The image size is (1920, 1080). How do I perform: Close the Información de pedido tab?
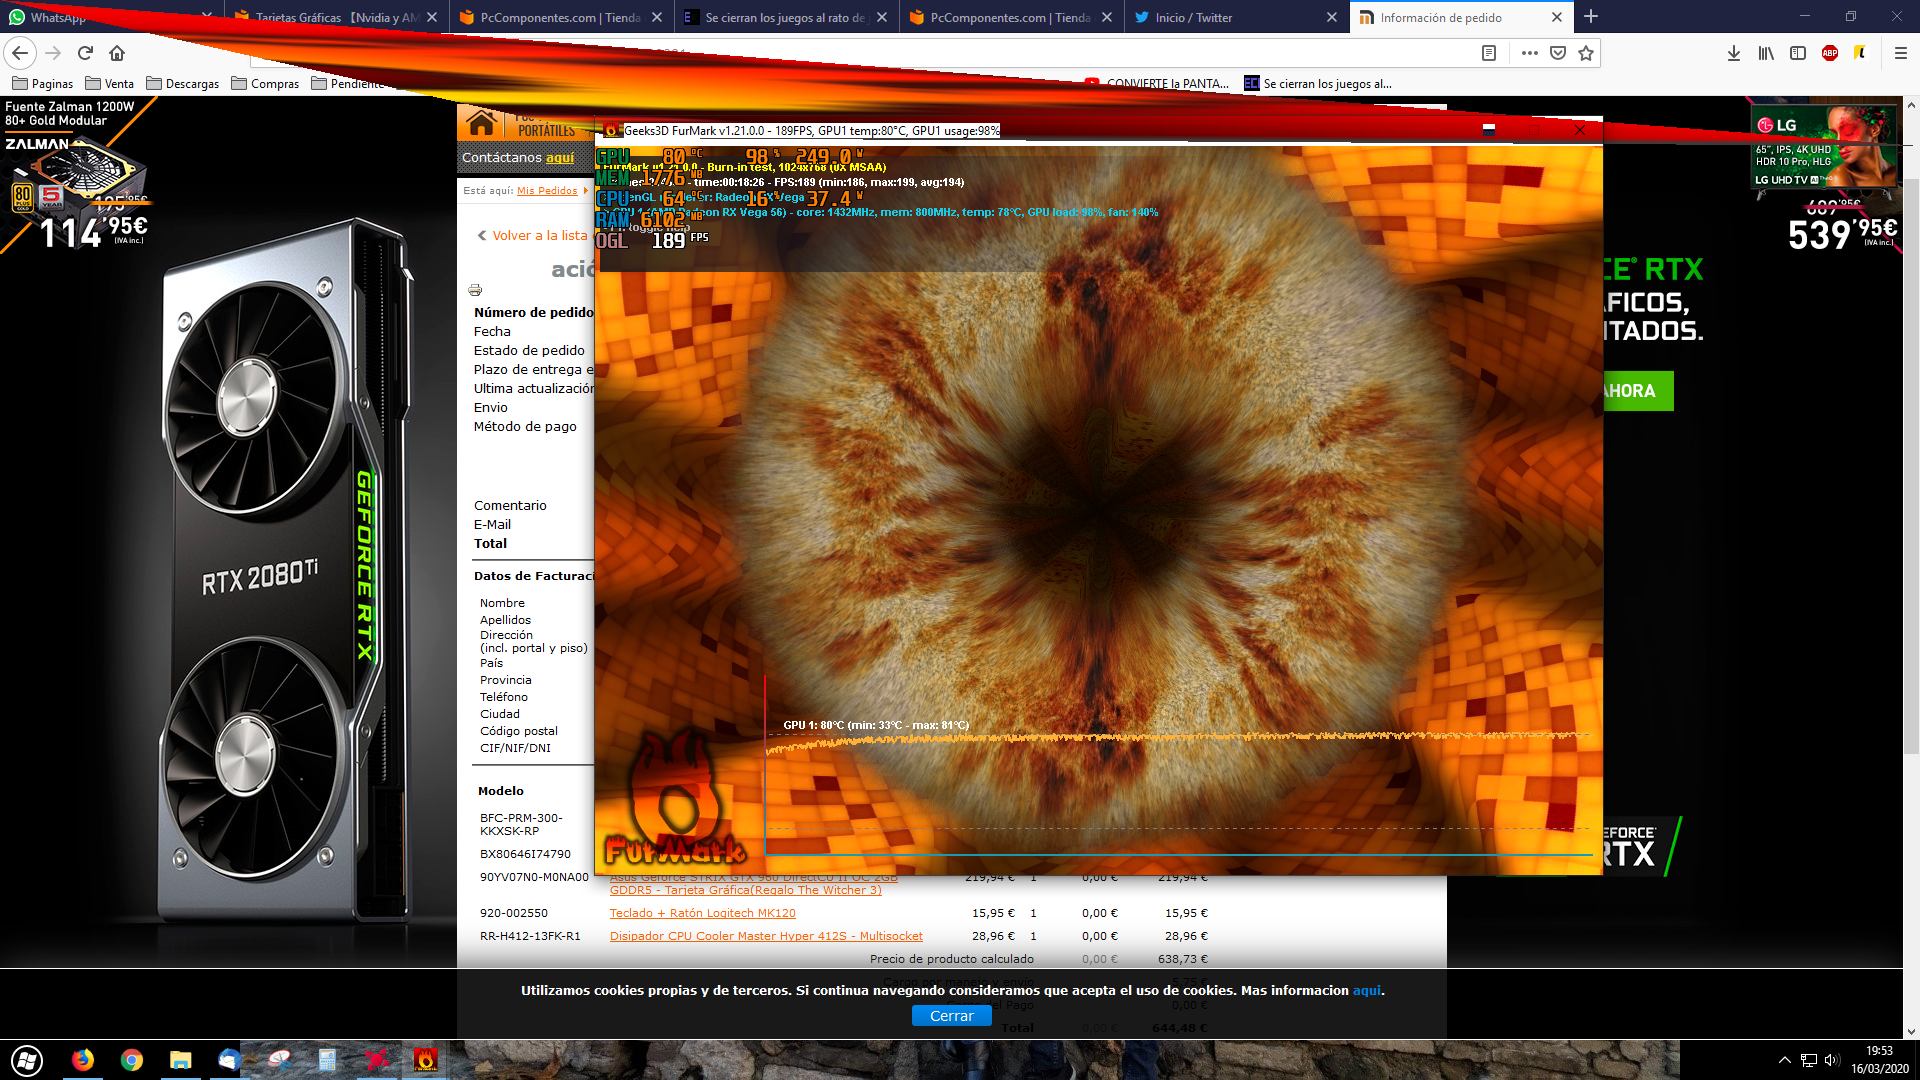tap(1557, 17)
